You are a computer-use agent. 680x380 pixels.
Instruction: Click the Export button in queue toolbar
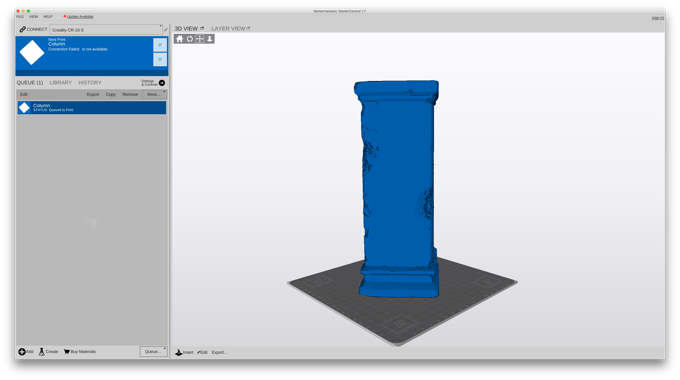pyautogui.click(x=93, y=94)
